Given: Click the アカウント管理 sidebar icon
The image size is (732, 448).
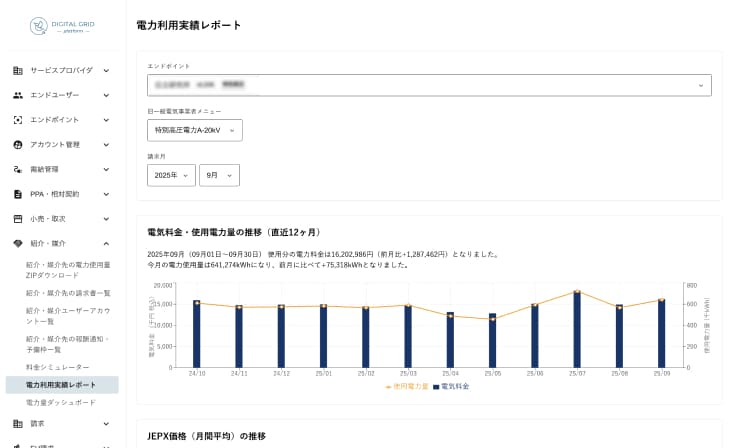Looking at the screenshot, I should tap(18, 144).
